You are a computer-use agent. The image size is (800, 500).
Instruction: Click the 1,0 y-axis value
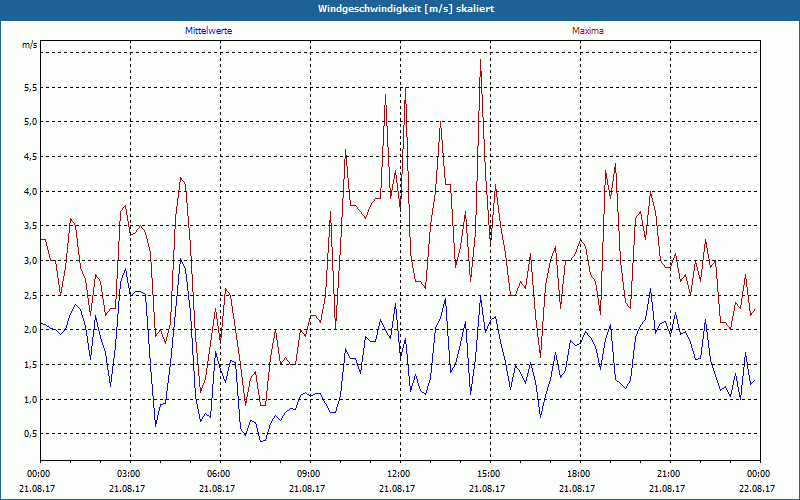click(x=31, y=399)
